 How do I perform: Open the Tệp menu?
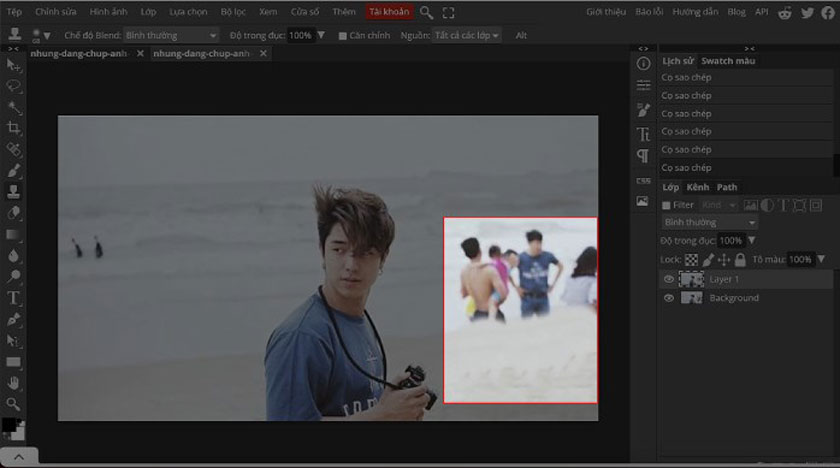click(x=14, y=12)
